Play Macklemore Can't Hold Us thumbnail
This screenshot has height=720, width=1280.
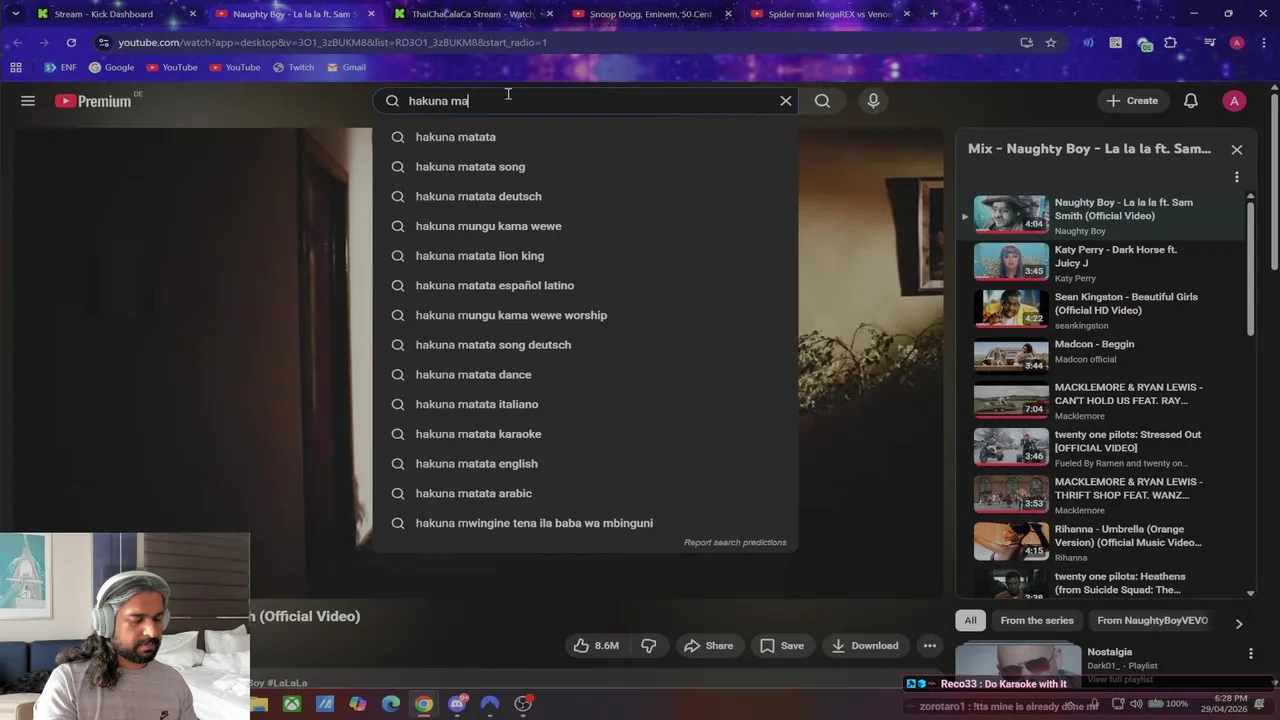tap(1011, 400)
